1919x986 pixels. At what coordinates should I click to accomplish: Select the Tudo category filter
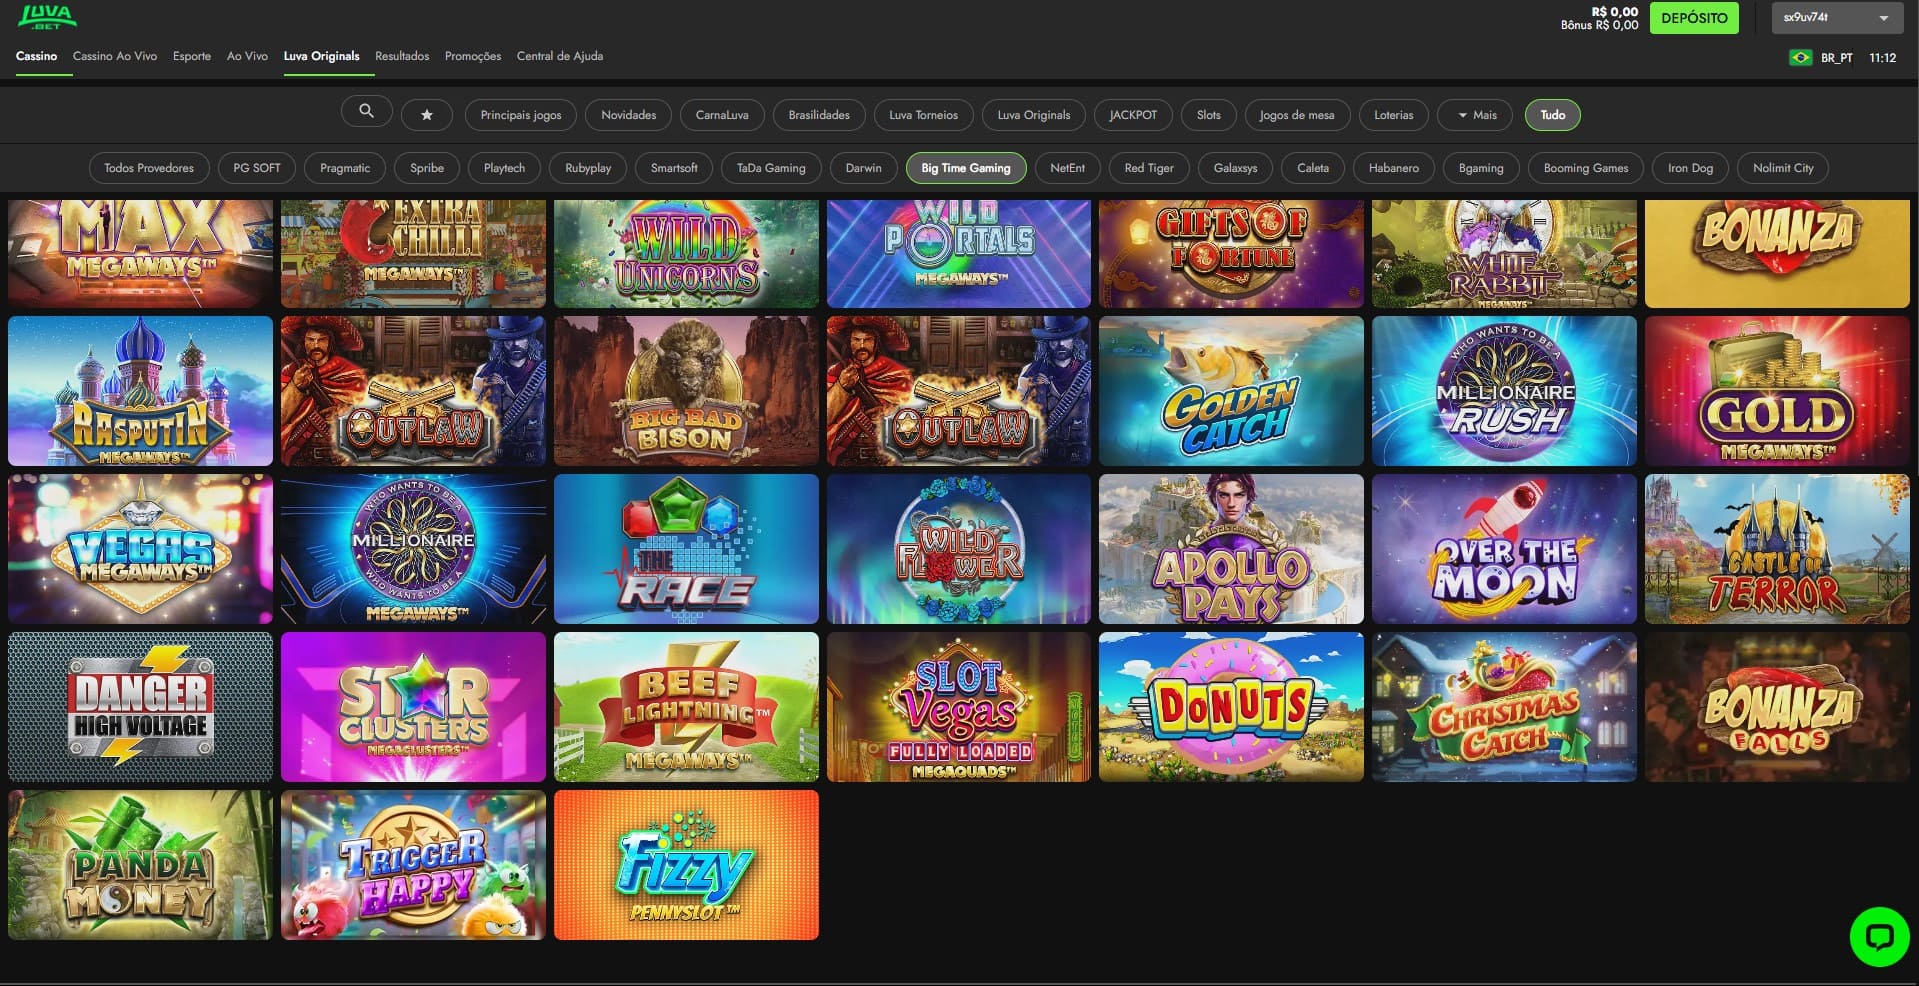click(x=1553, y=115)
